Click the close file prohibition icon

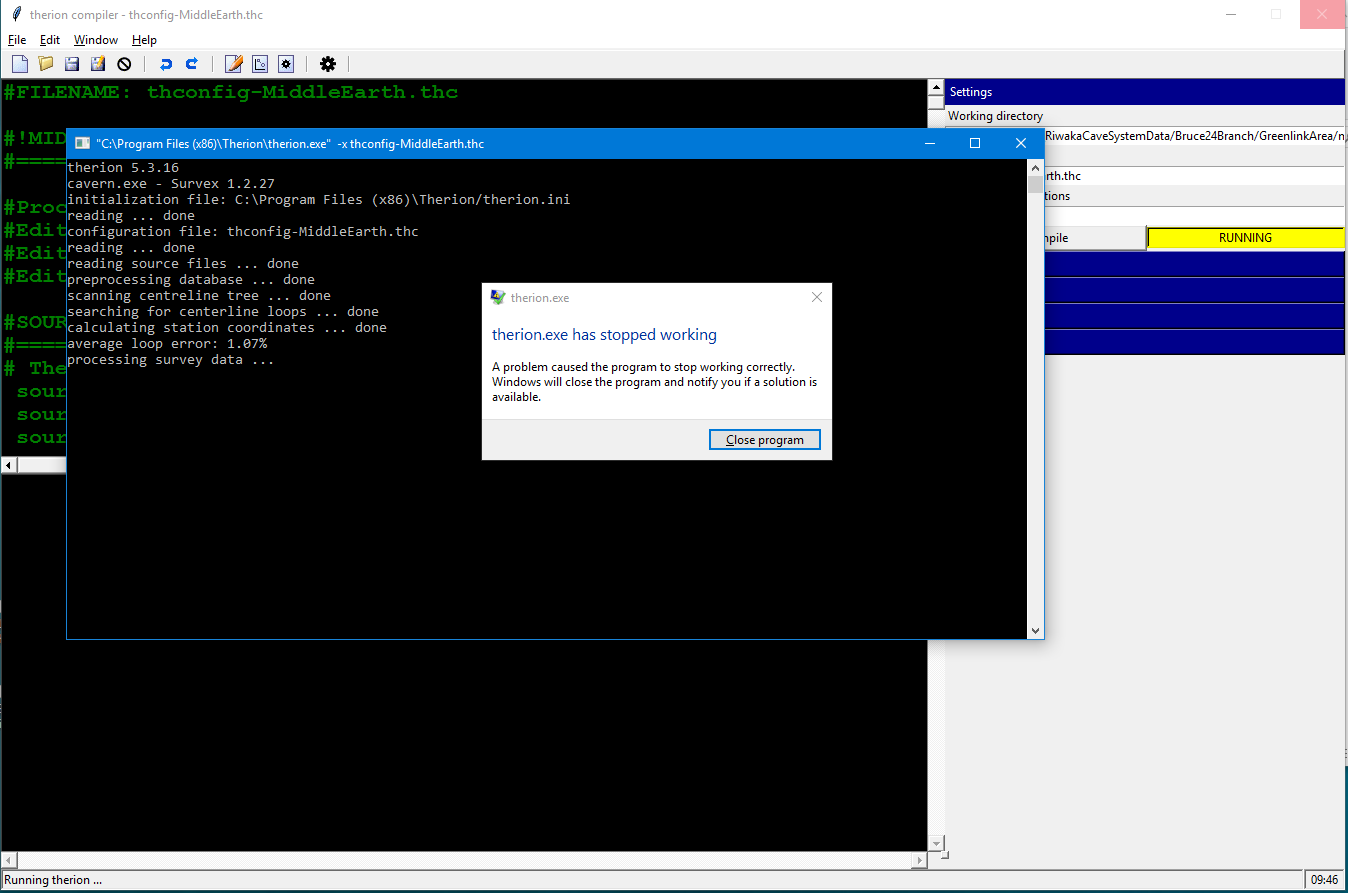point(124,64)
